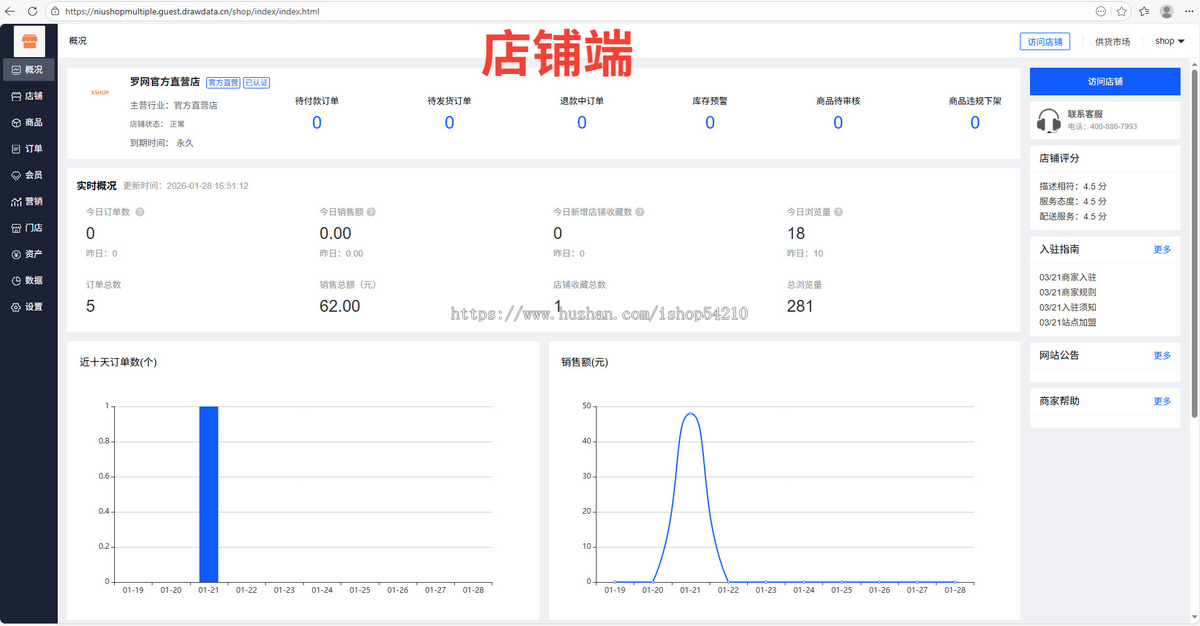This screenshot has width=1200, height=626.
Task: Click the 已认证 badge
Action: coord(256,82)
